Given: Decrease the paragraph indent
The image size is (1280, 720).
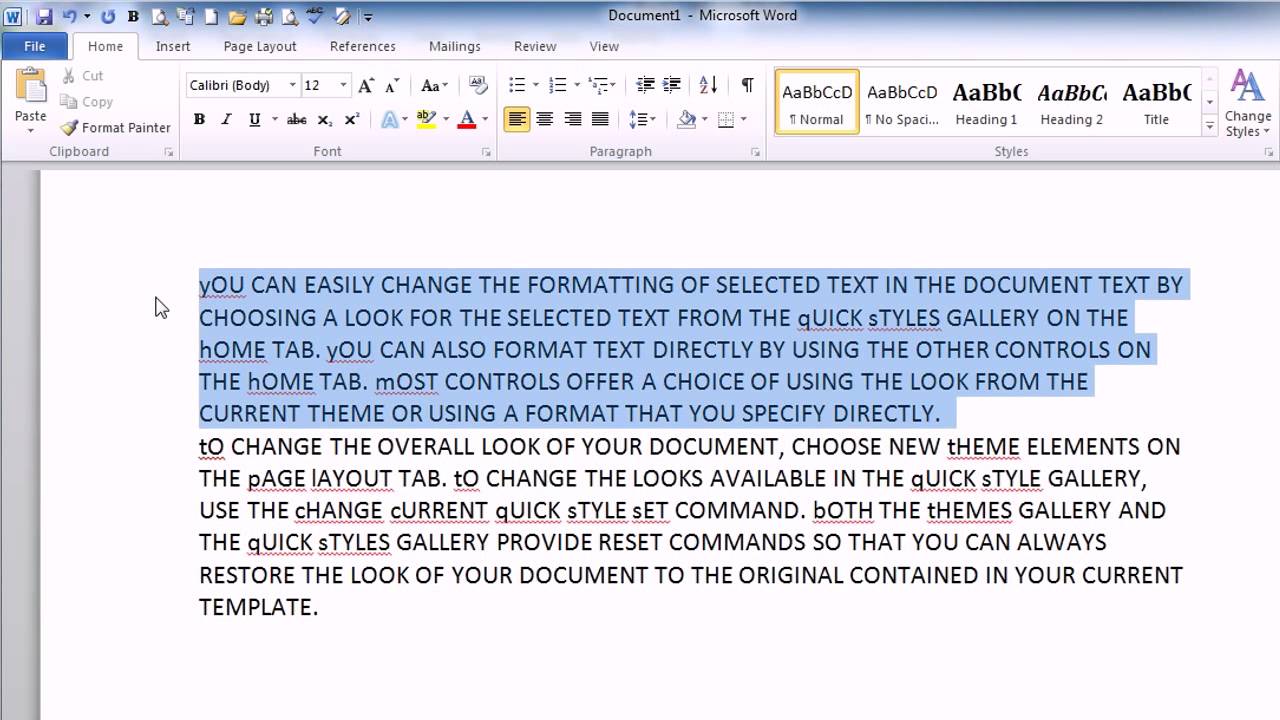Looking at the screenshot, I should tap(645, 85).
